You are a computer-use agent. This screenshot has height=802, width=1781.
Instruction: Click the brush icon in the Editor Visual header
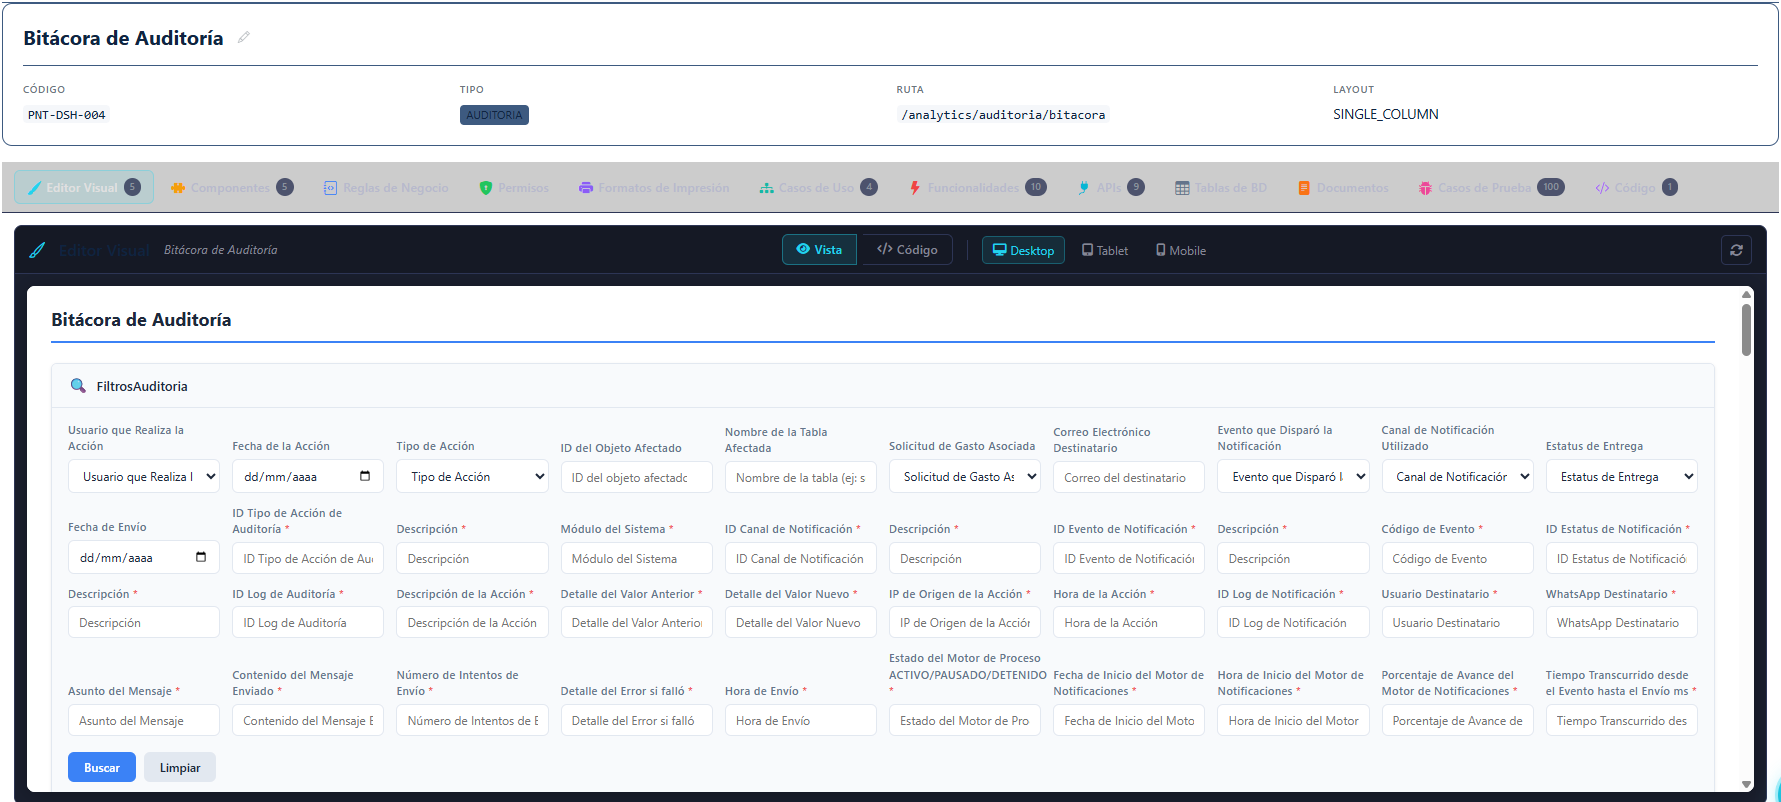point(37,250)
